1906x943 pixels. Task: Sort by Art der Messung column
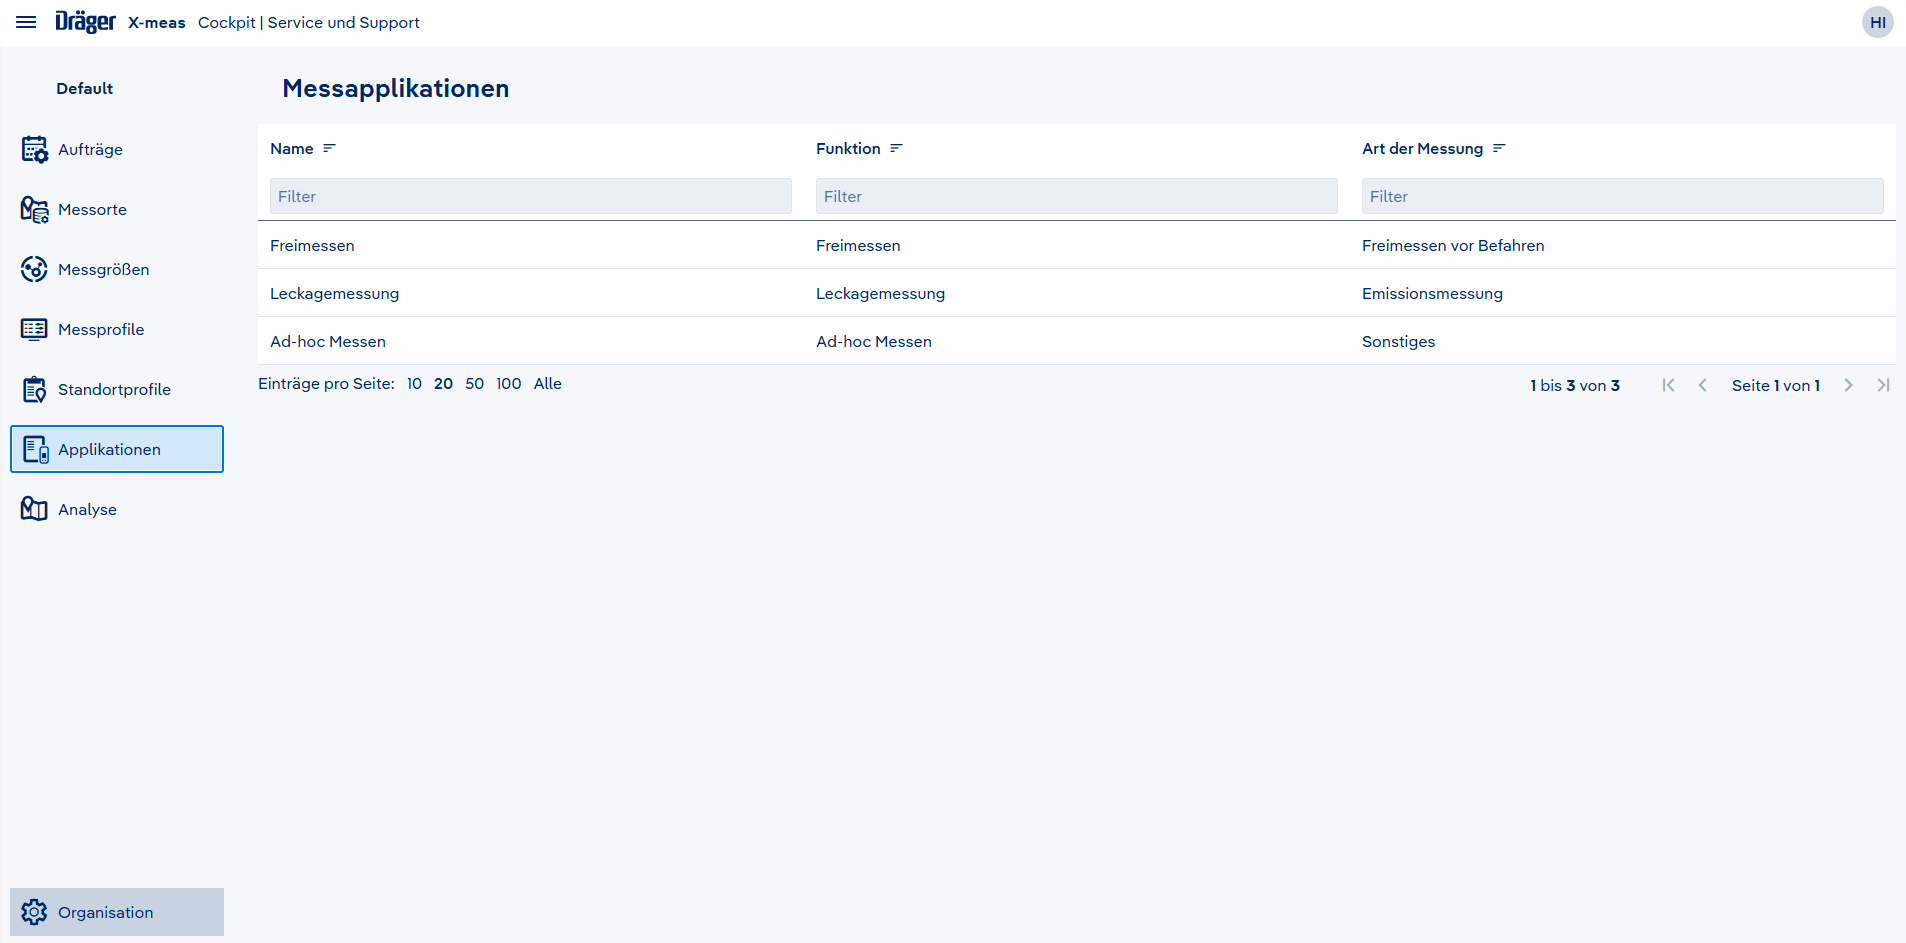click(1498, 148)
